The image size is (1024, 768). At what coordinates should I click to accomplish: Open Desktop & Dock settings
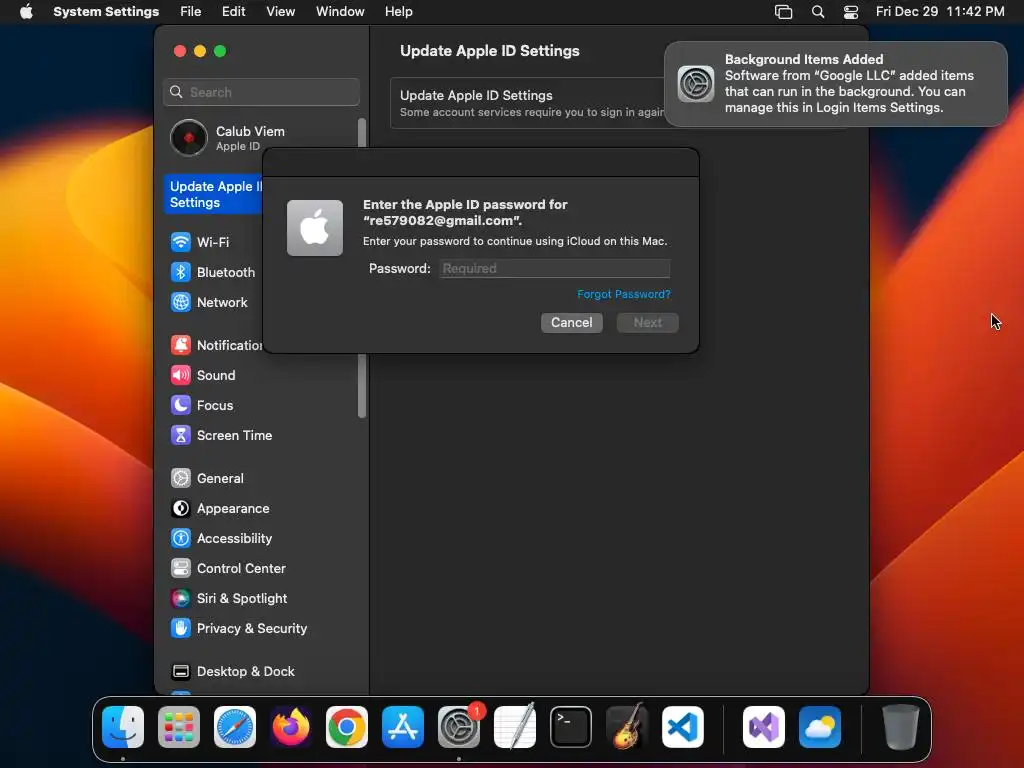click(232, 672)
